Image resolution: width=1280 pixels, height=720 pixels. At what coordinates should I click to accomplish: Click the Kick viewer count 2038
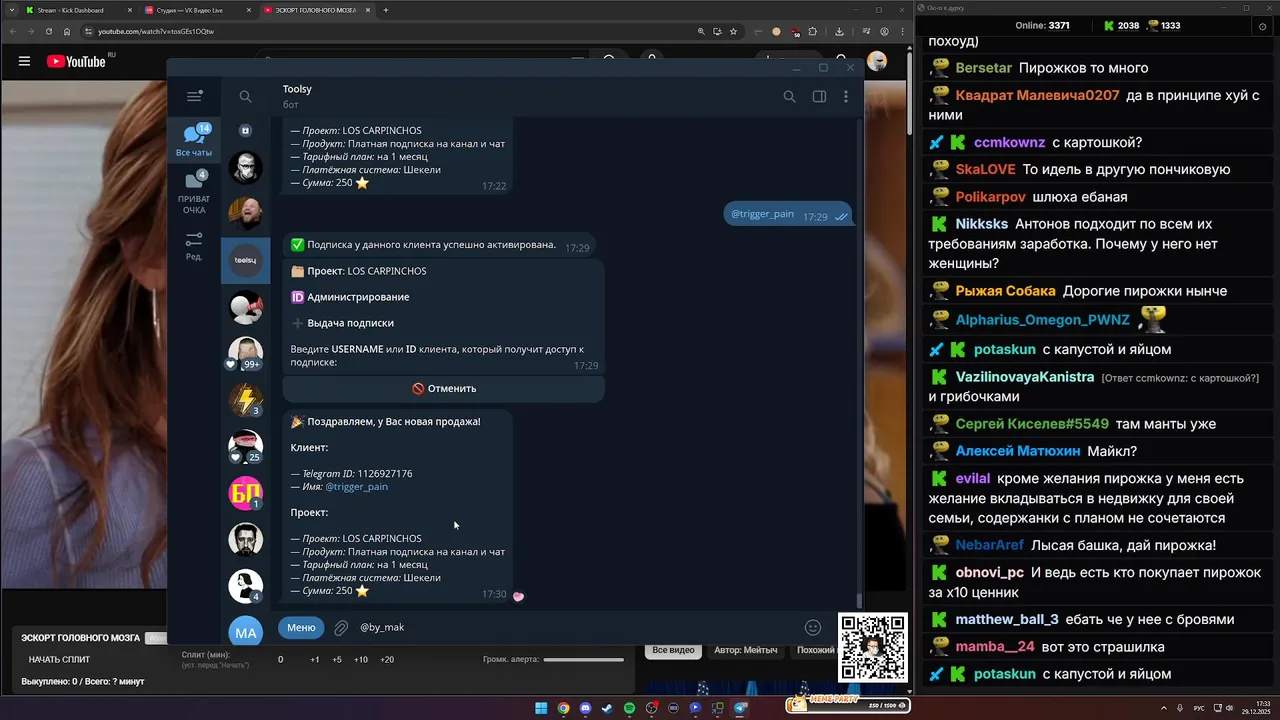tap(1120, 26)
